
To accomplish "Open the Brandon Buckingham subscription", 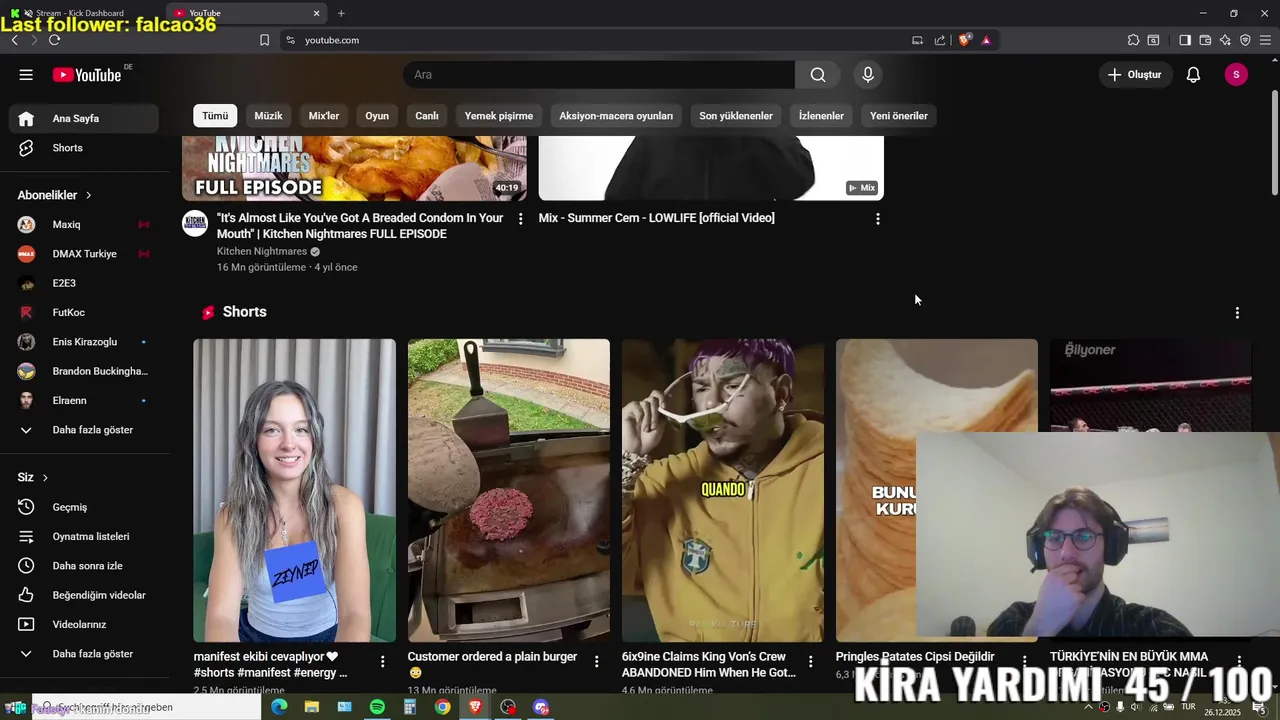I will 84,371.
